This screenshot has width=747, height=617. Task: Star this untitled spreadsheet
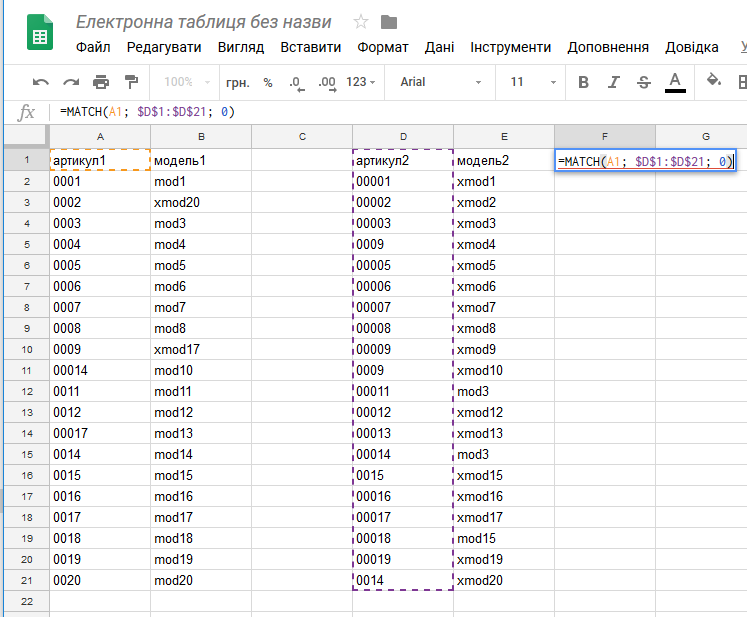(361, 22)
